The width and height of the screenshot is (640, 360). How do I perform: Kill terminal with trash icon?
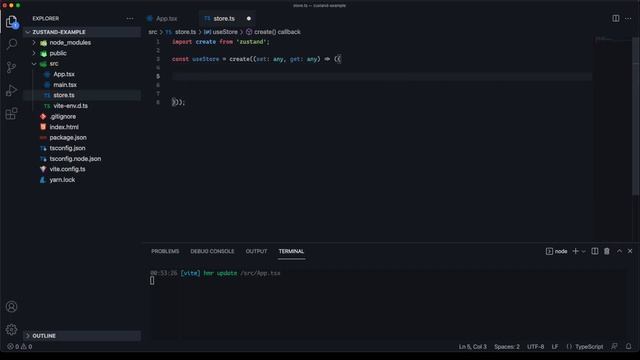pyautogui.click(x=607, y=251)
